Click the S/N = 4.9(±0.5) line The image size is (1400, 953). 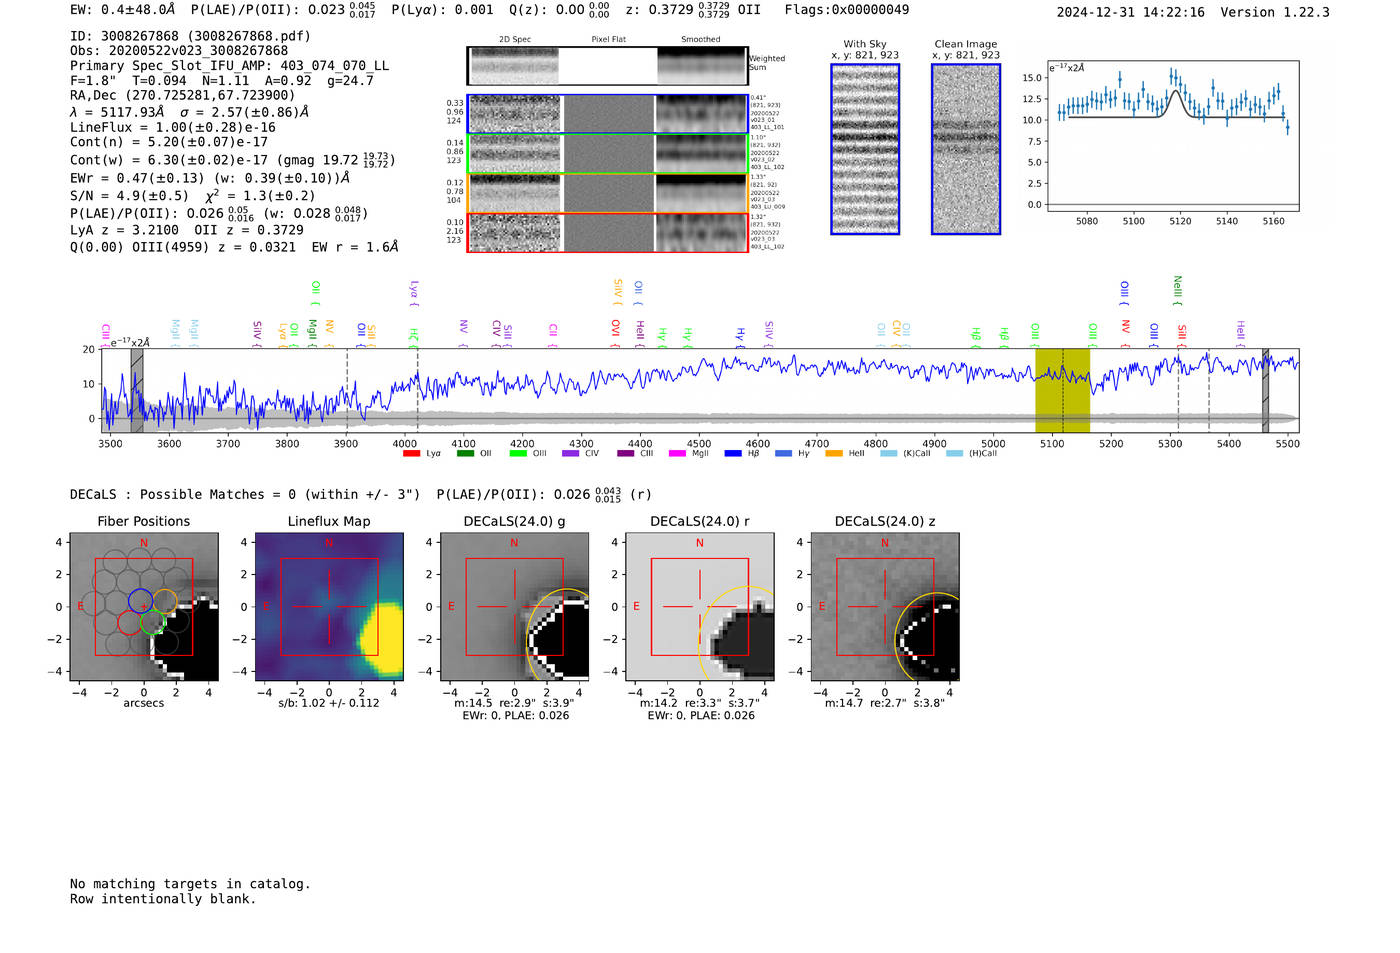pos(193,195)
